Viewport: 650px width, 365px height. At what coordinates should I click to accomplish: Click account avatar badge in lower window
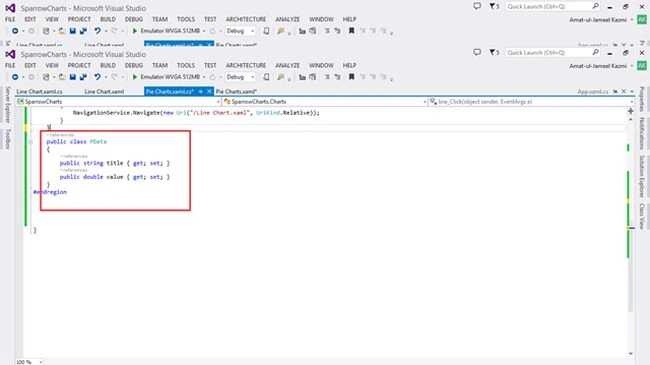coord(642,66)
